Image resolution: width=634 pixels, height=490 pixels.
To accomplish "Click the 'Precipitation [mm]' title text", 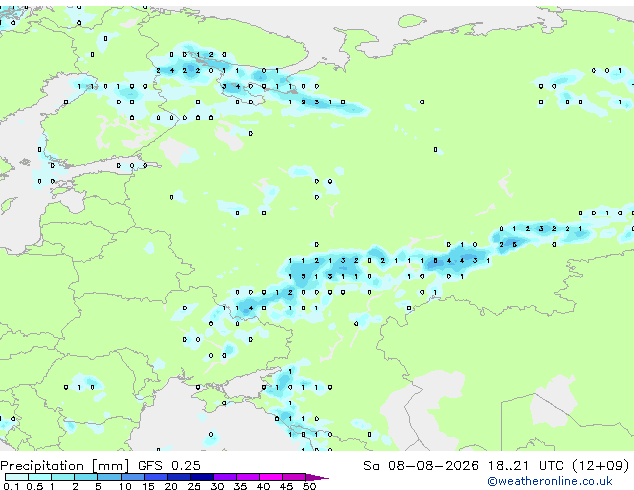I will point(65,466).
